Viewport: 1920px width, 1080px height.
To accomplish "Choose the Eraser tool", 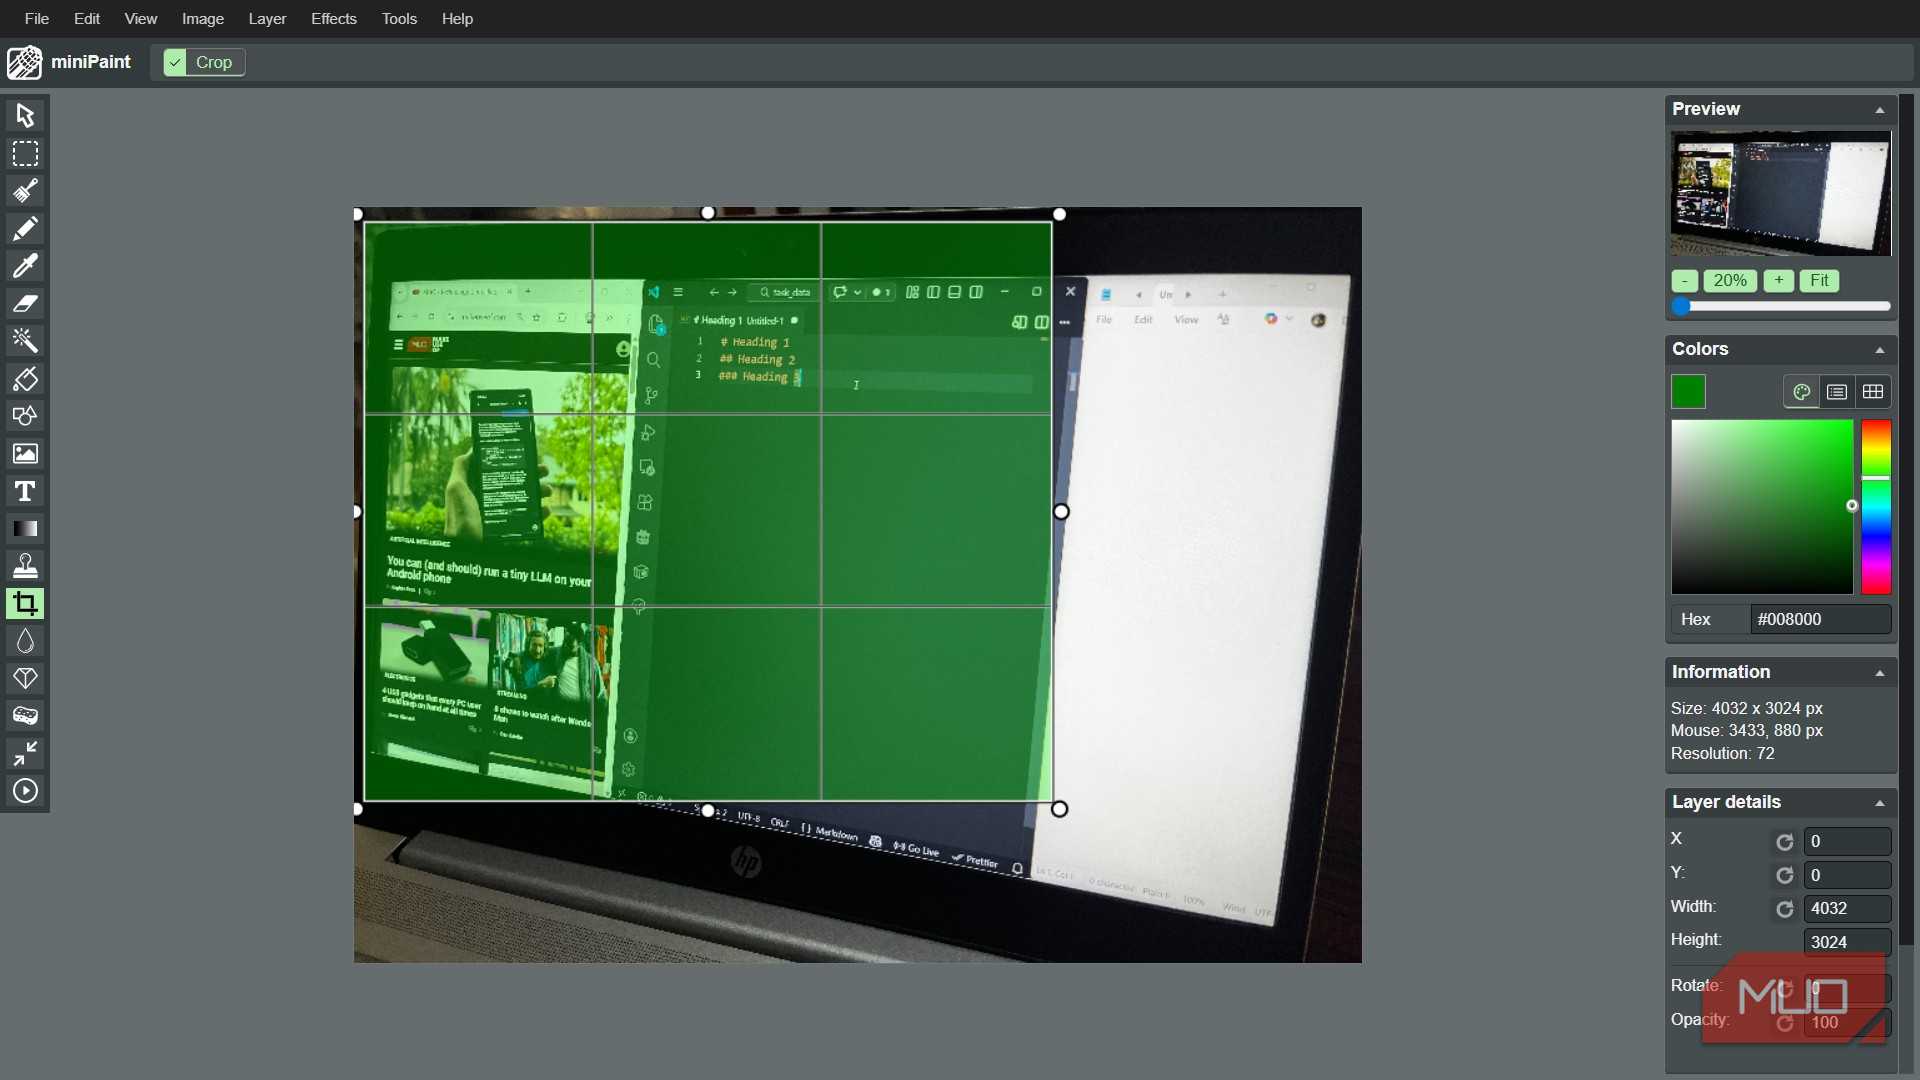I will (x=25, y=304).
